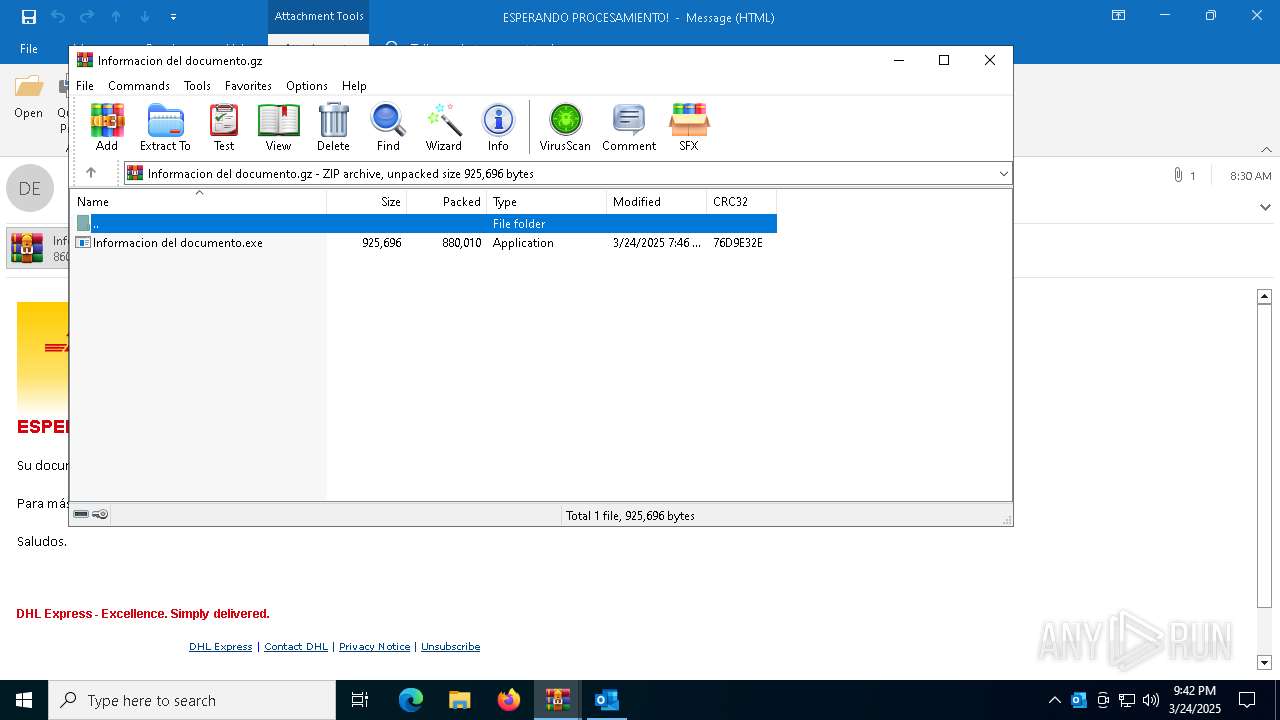Open WinRAR File menu
The width and height of the screenshot is (1280, 720).
pos(85,86)
